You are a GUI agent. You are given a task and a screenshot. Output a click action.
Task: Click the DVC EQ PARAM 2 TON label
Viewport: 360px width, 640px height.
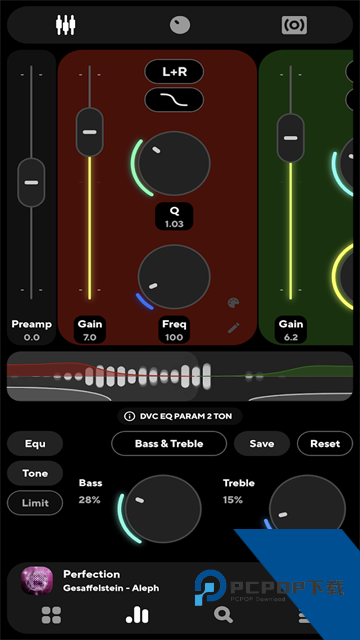186,416
